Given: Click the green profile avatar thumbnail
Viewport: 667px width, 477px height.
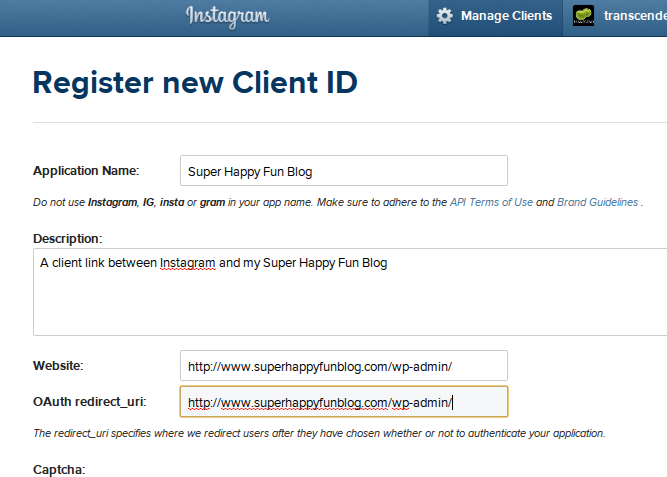Looking at the screenshot, I should pyautogui.click(x=583, y=16).
